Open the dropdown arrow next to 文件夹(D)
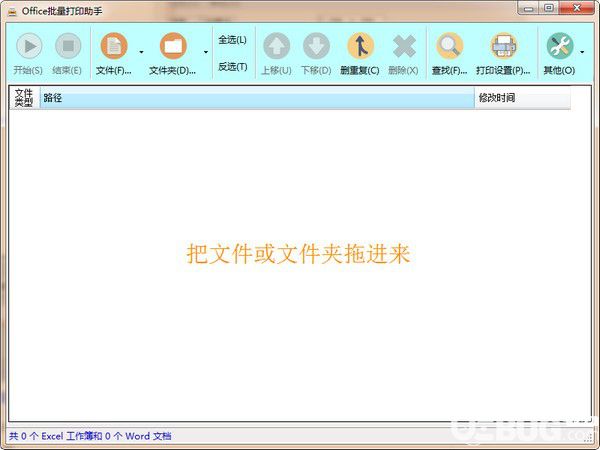This screenshot has height=450, width=600. (206, 52)
